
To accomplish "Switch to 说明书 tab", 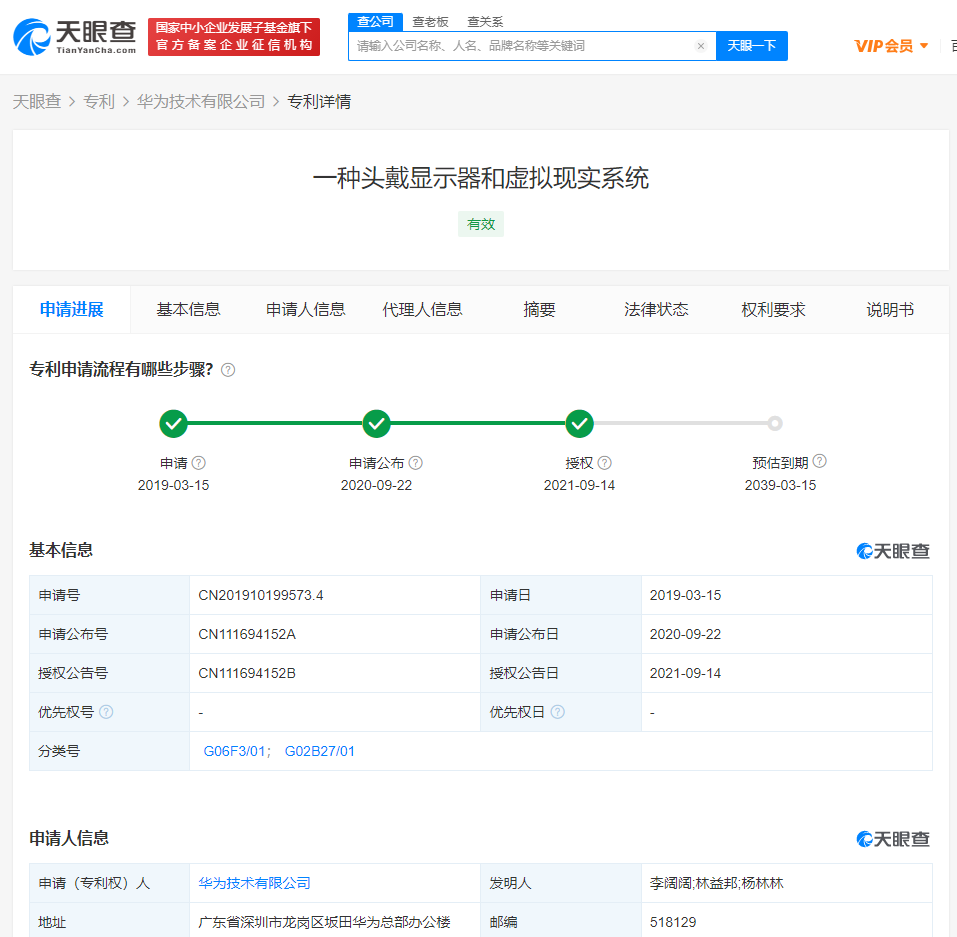I will [x=890, y=309].
